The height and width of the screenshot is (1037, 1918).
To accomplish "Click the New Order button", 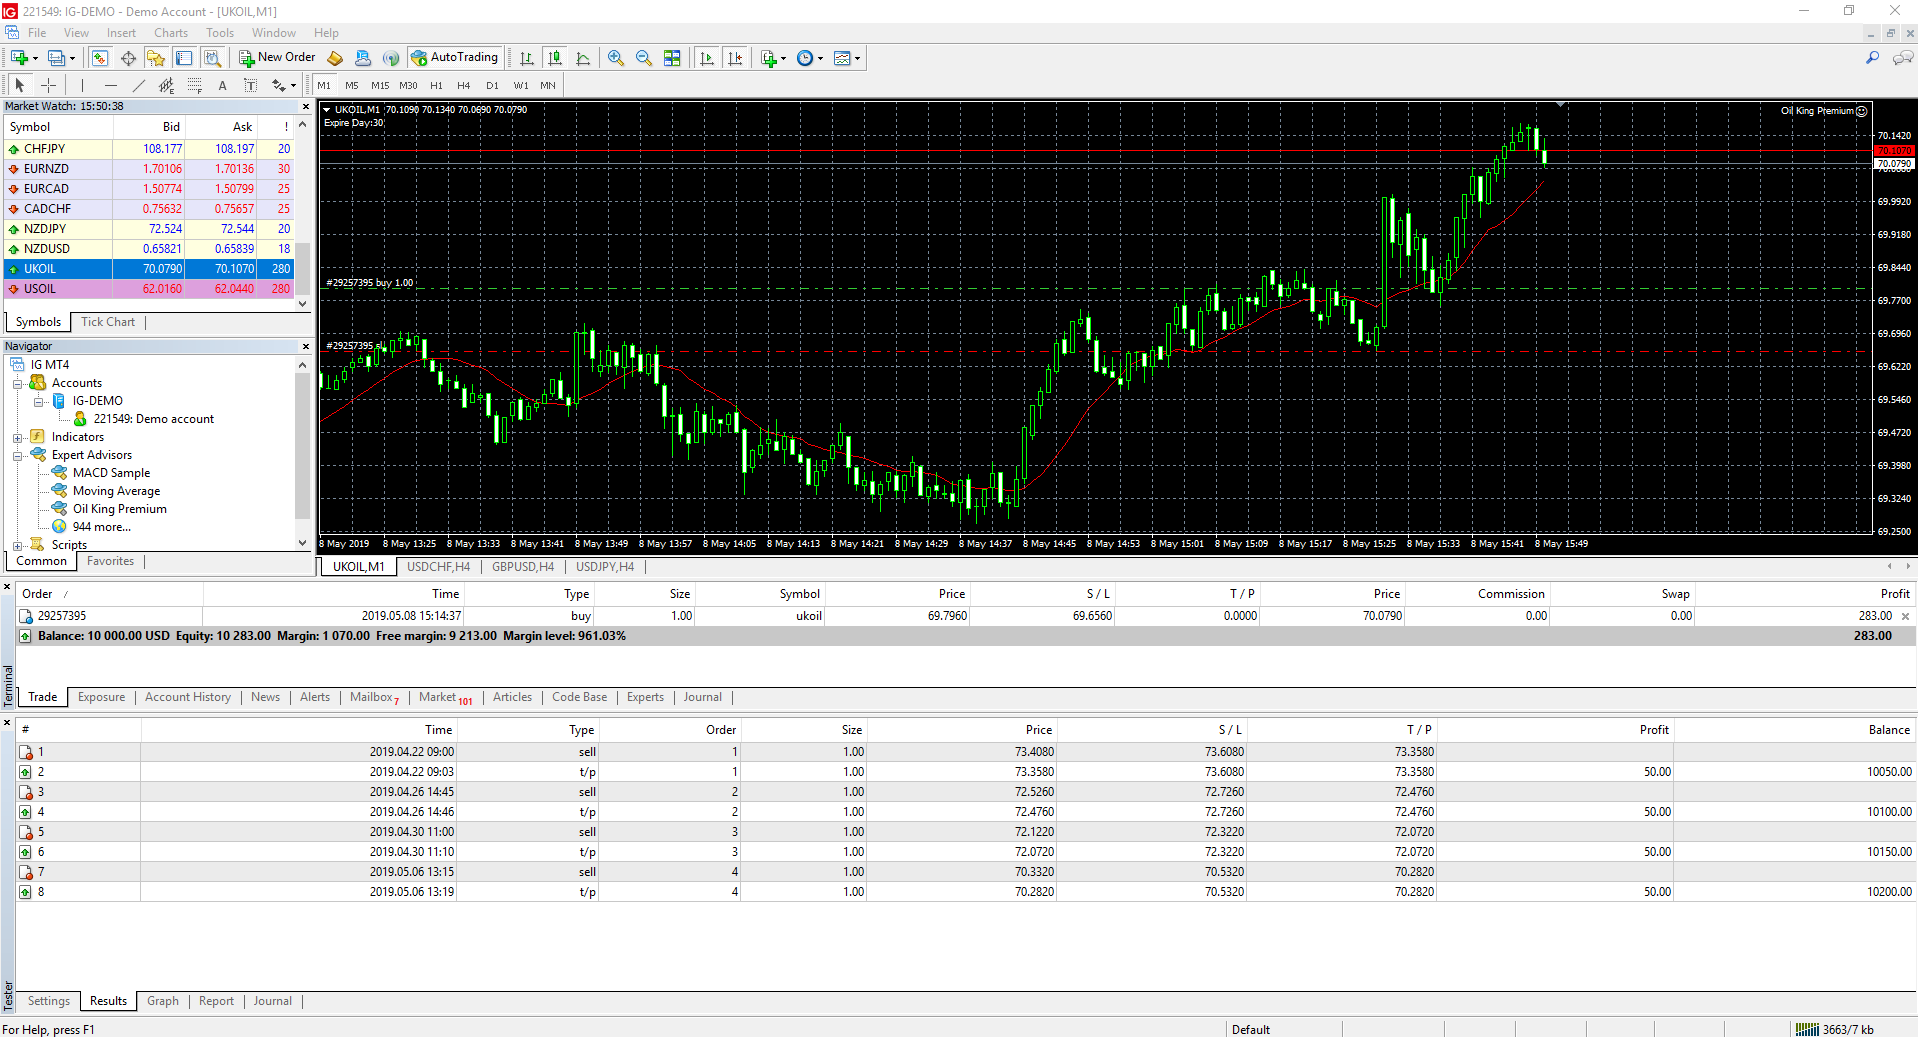I will [277, 58].
